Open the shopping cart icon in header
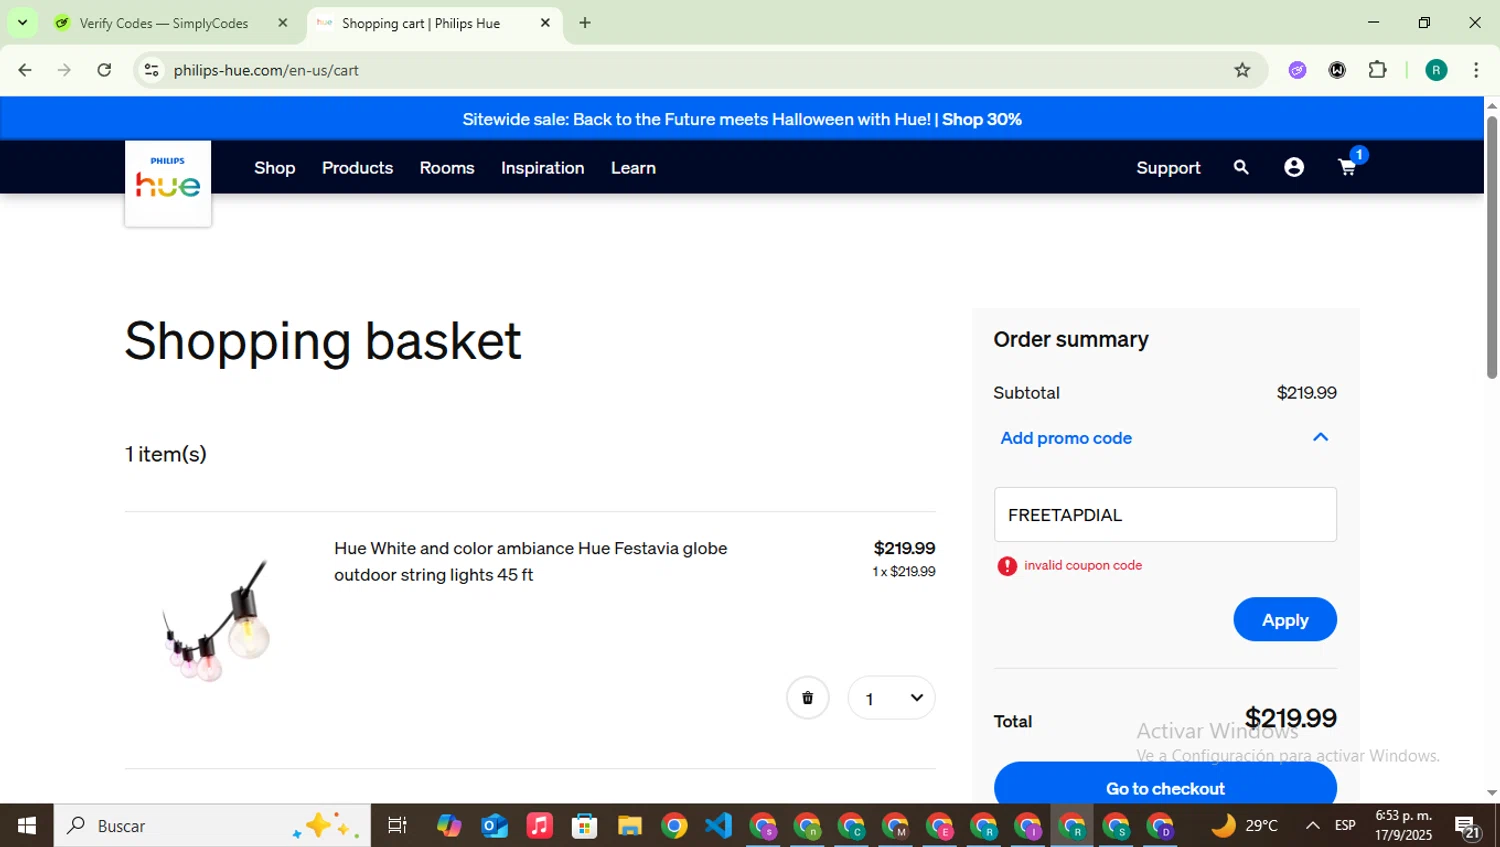This screenshot has height=847, width=1500. pyautogui.click(x=1348, y=167)
